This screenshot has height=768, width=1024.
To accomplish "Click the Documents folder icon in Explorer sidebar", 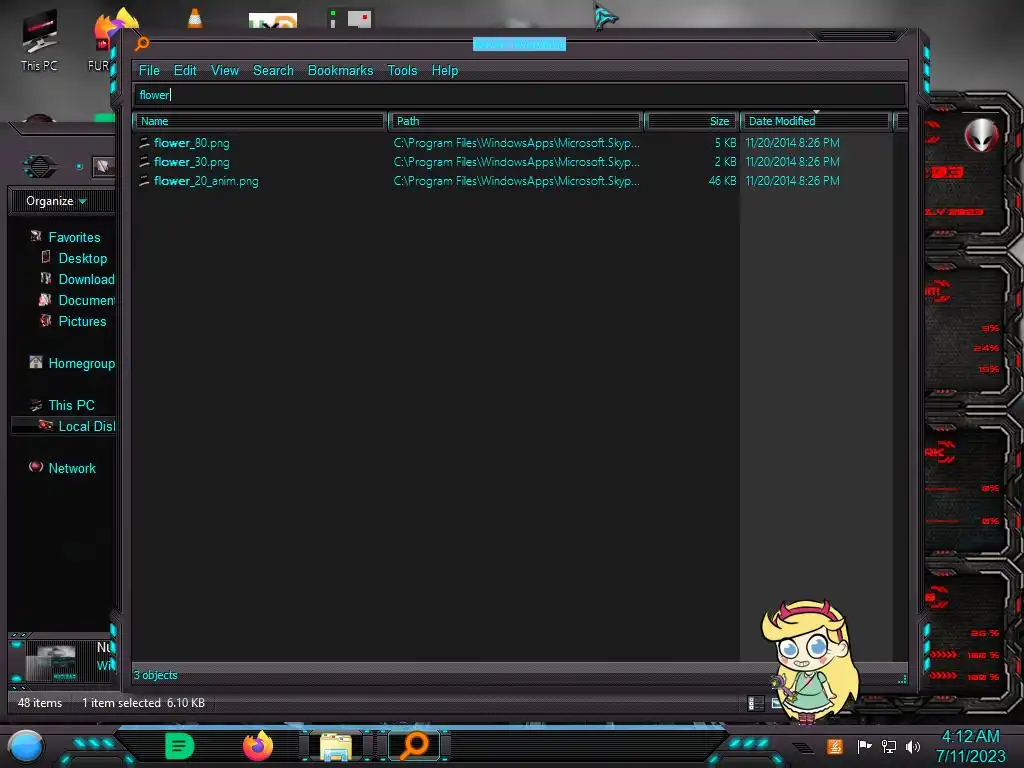I will [x=45, y=300].
